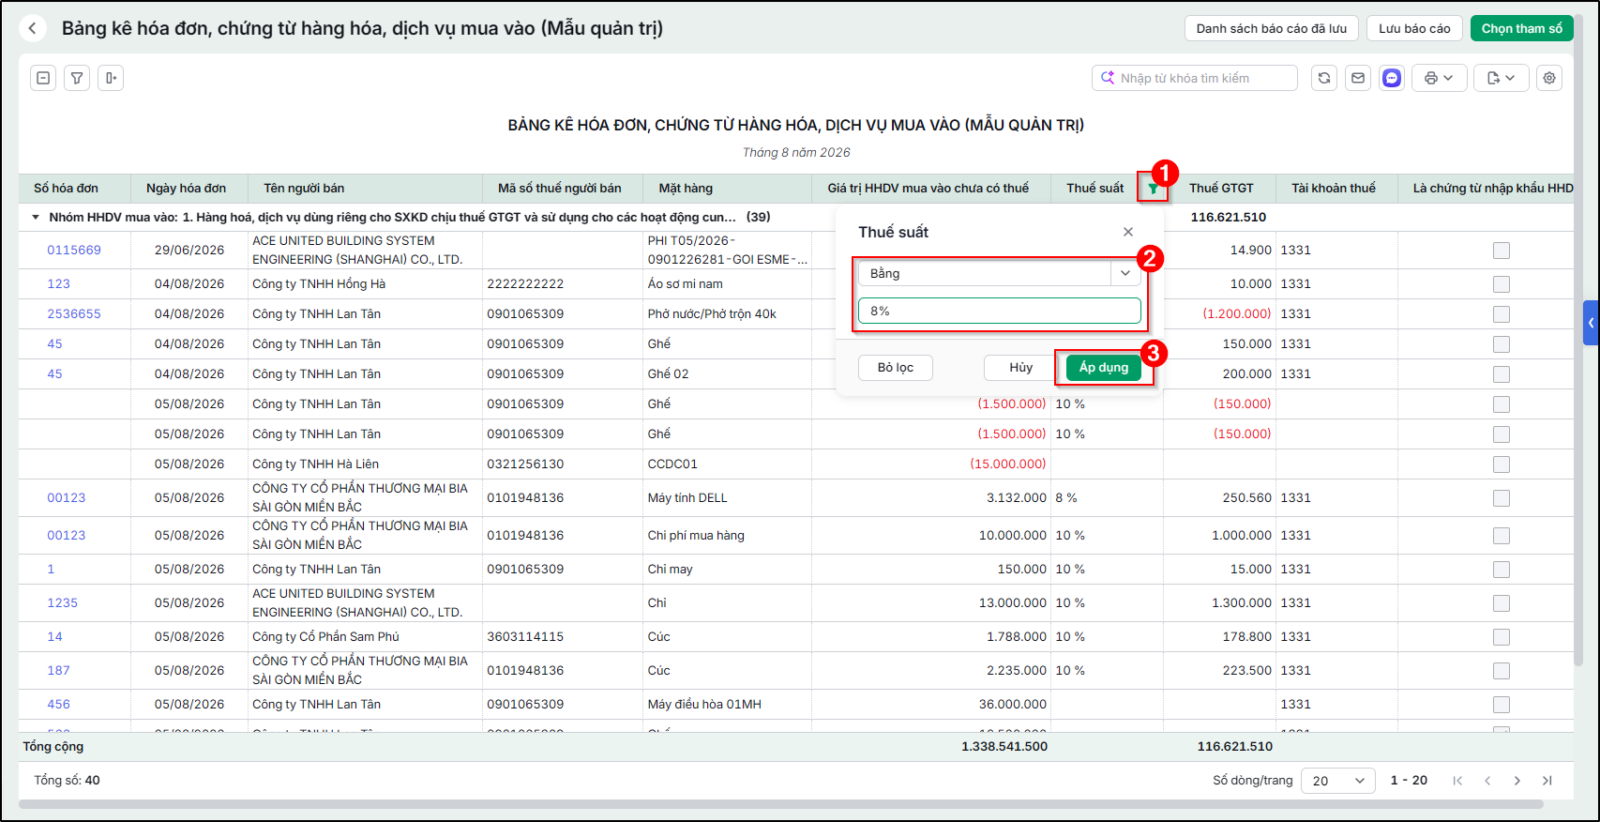
Task: Go to the next page
Action: (1517, 781)
